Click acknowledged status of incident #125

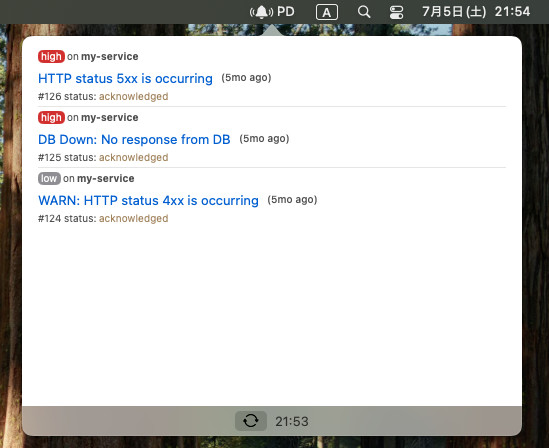point(133,157)
